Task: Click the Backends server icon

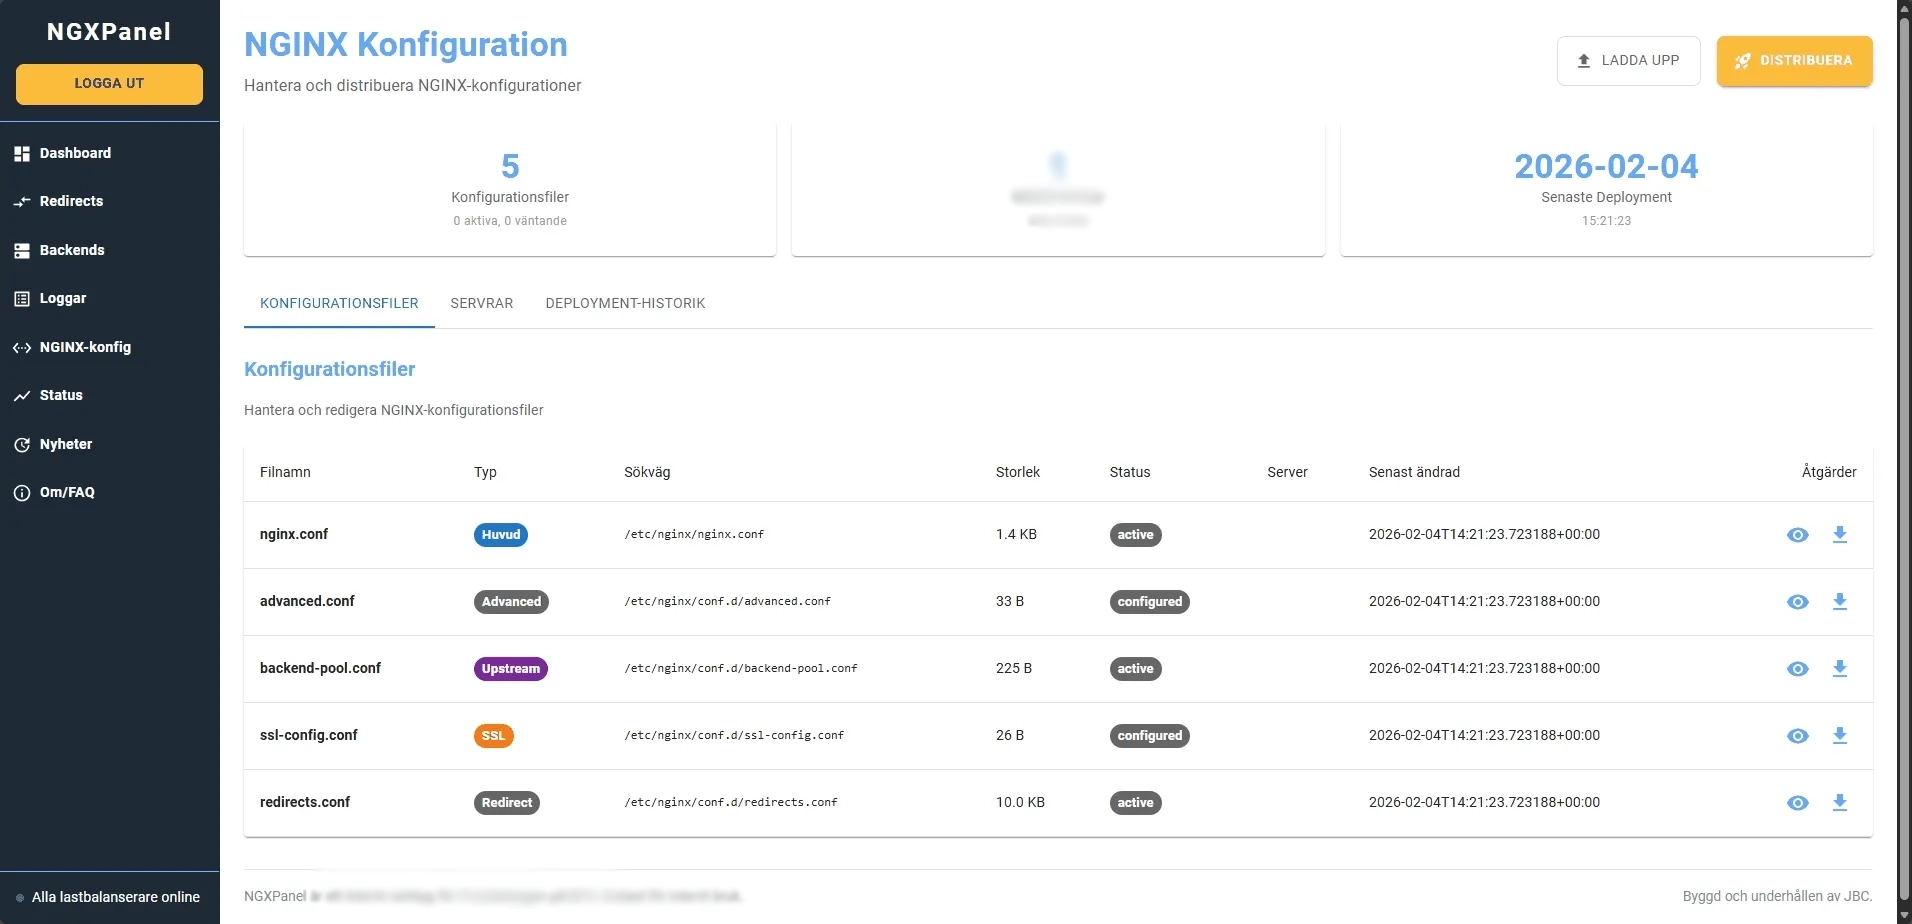Action: [22, 251]
